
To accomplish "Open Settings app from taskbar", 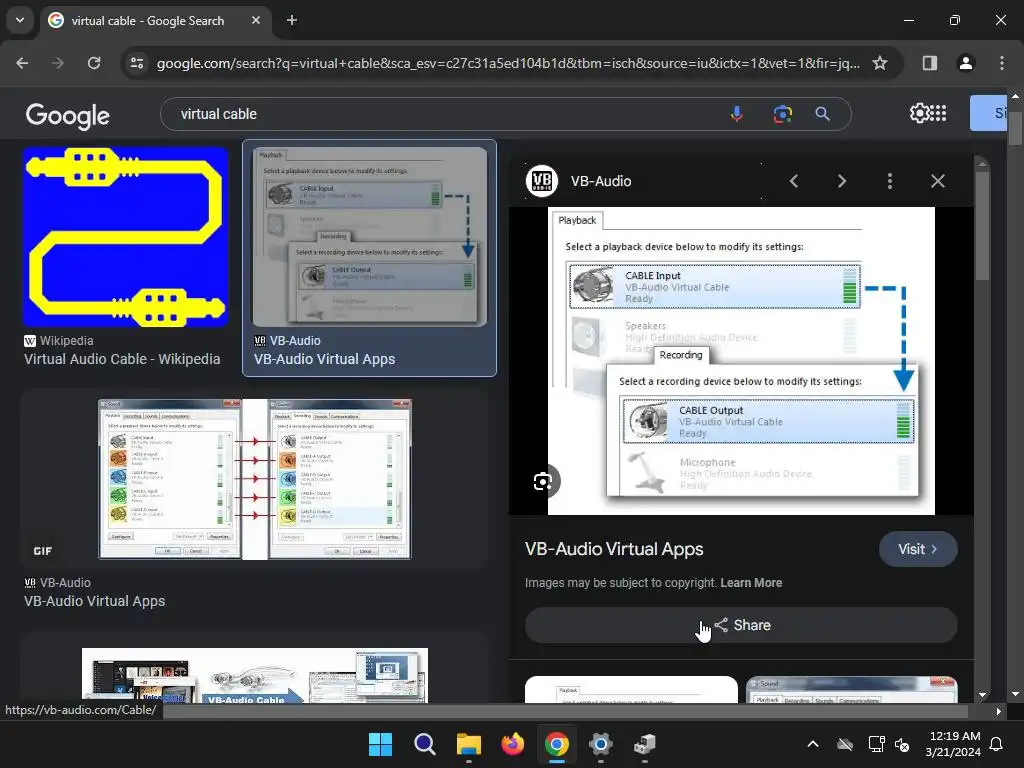I will click(x=600, y=744).
